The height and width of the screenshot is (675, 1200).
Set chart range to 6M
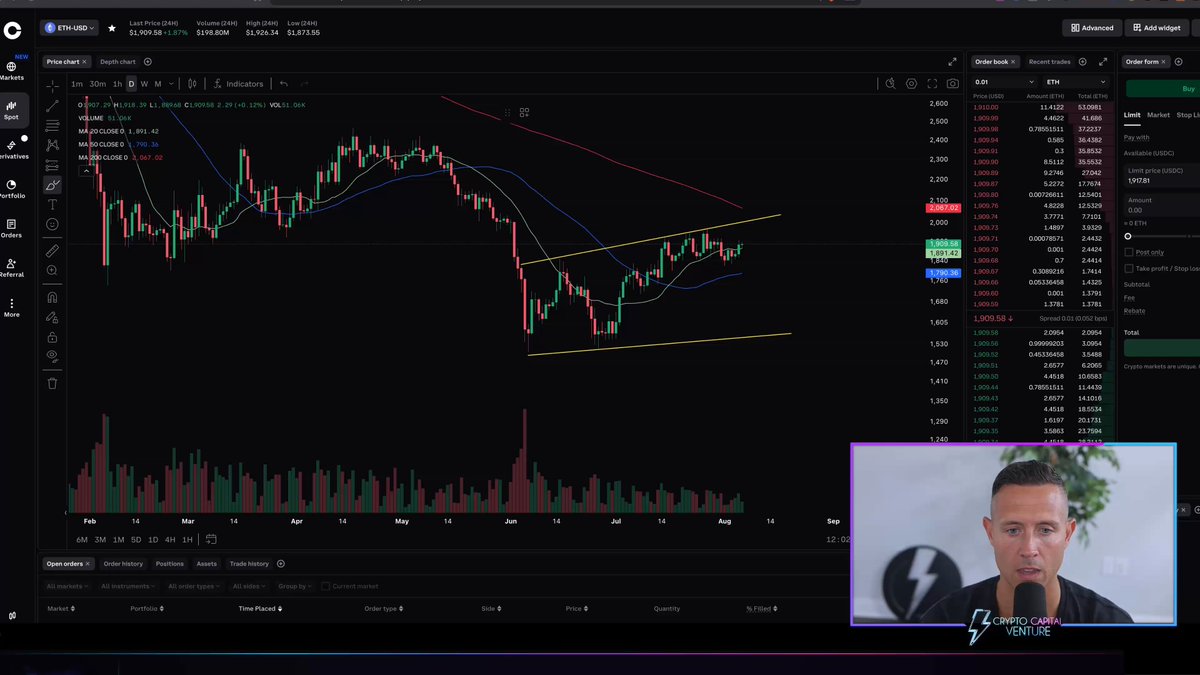[x=82, y=540]
